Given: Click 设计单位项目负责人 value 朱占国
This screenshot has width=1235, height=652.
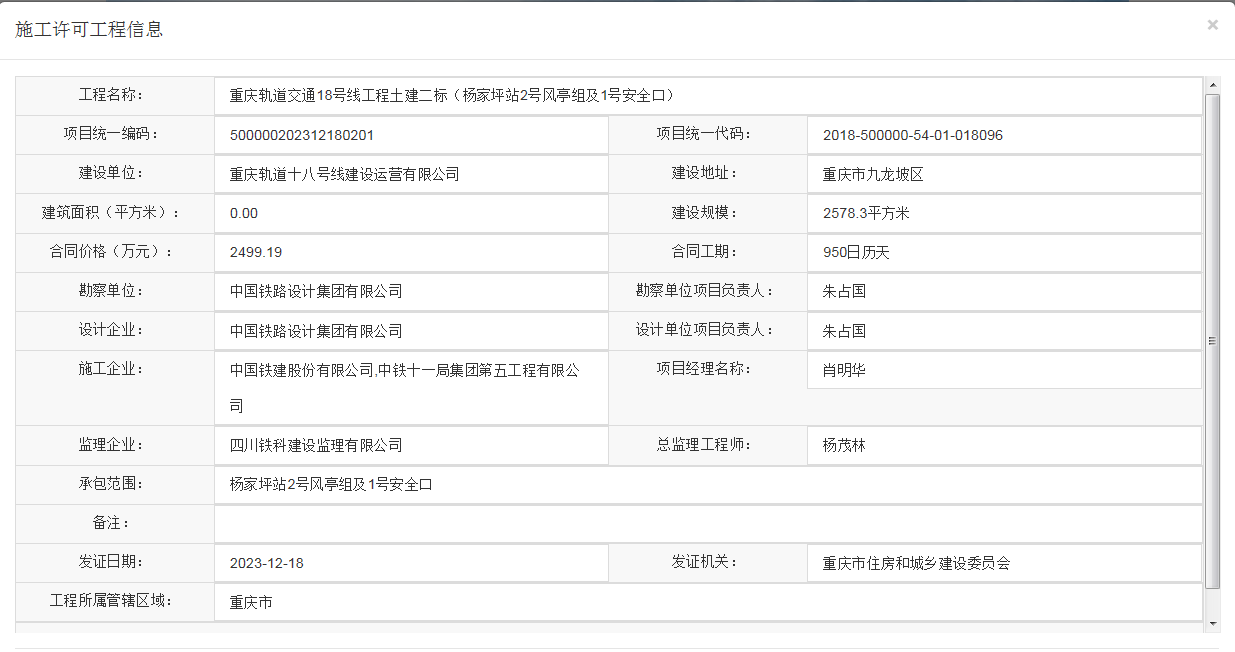Looking at the screenshot, I should click(844, 330).
